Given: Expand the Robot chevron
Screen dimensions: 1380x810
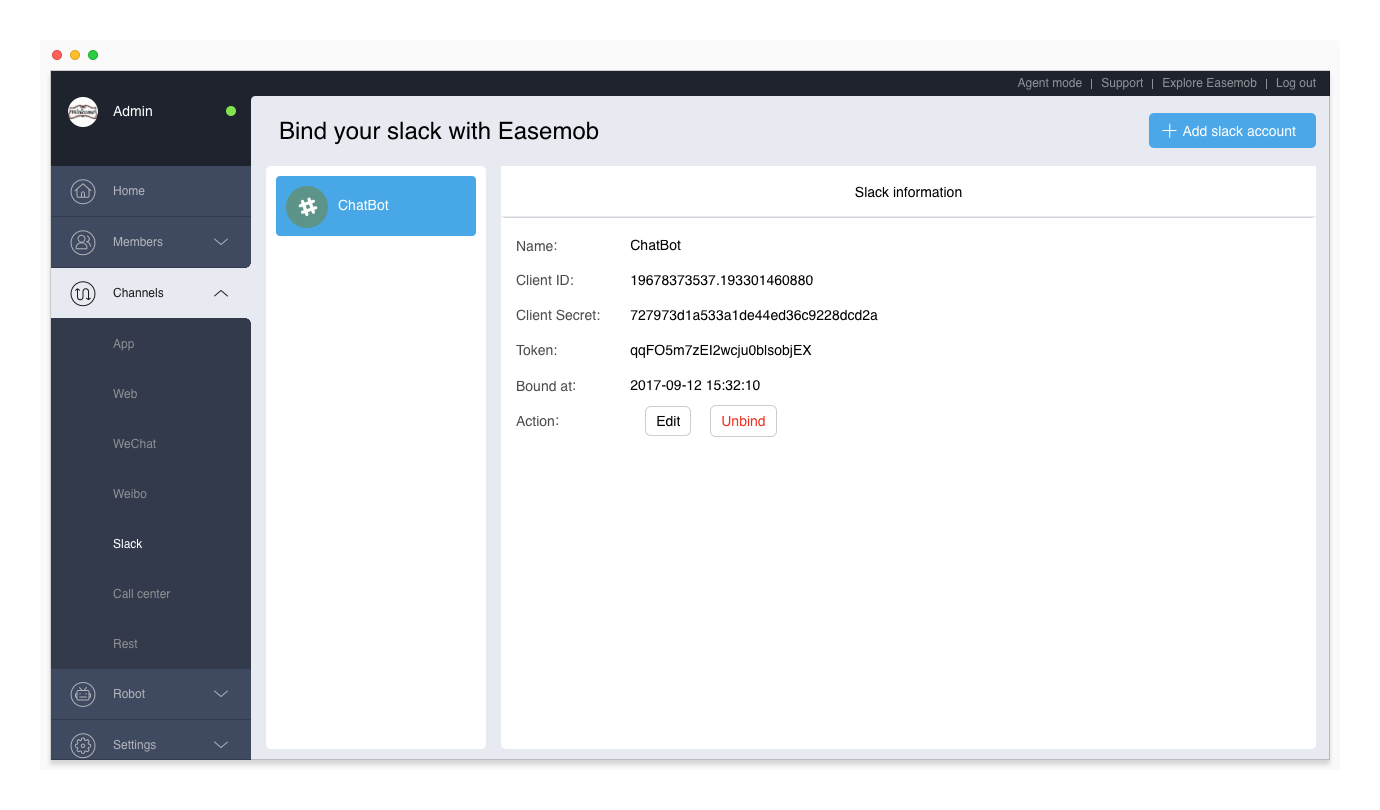Looking at the screenshot, I should click(x=222, y=694).
